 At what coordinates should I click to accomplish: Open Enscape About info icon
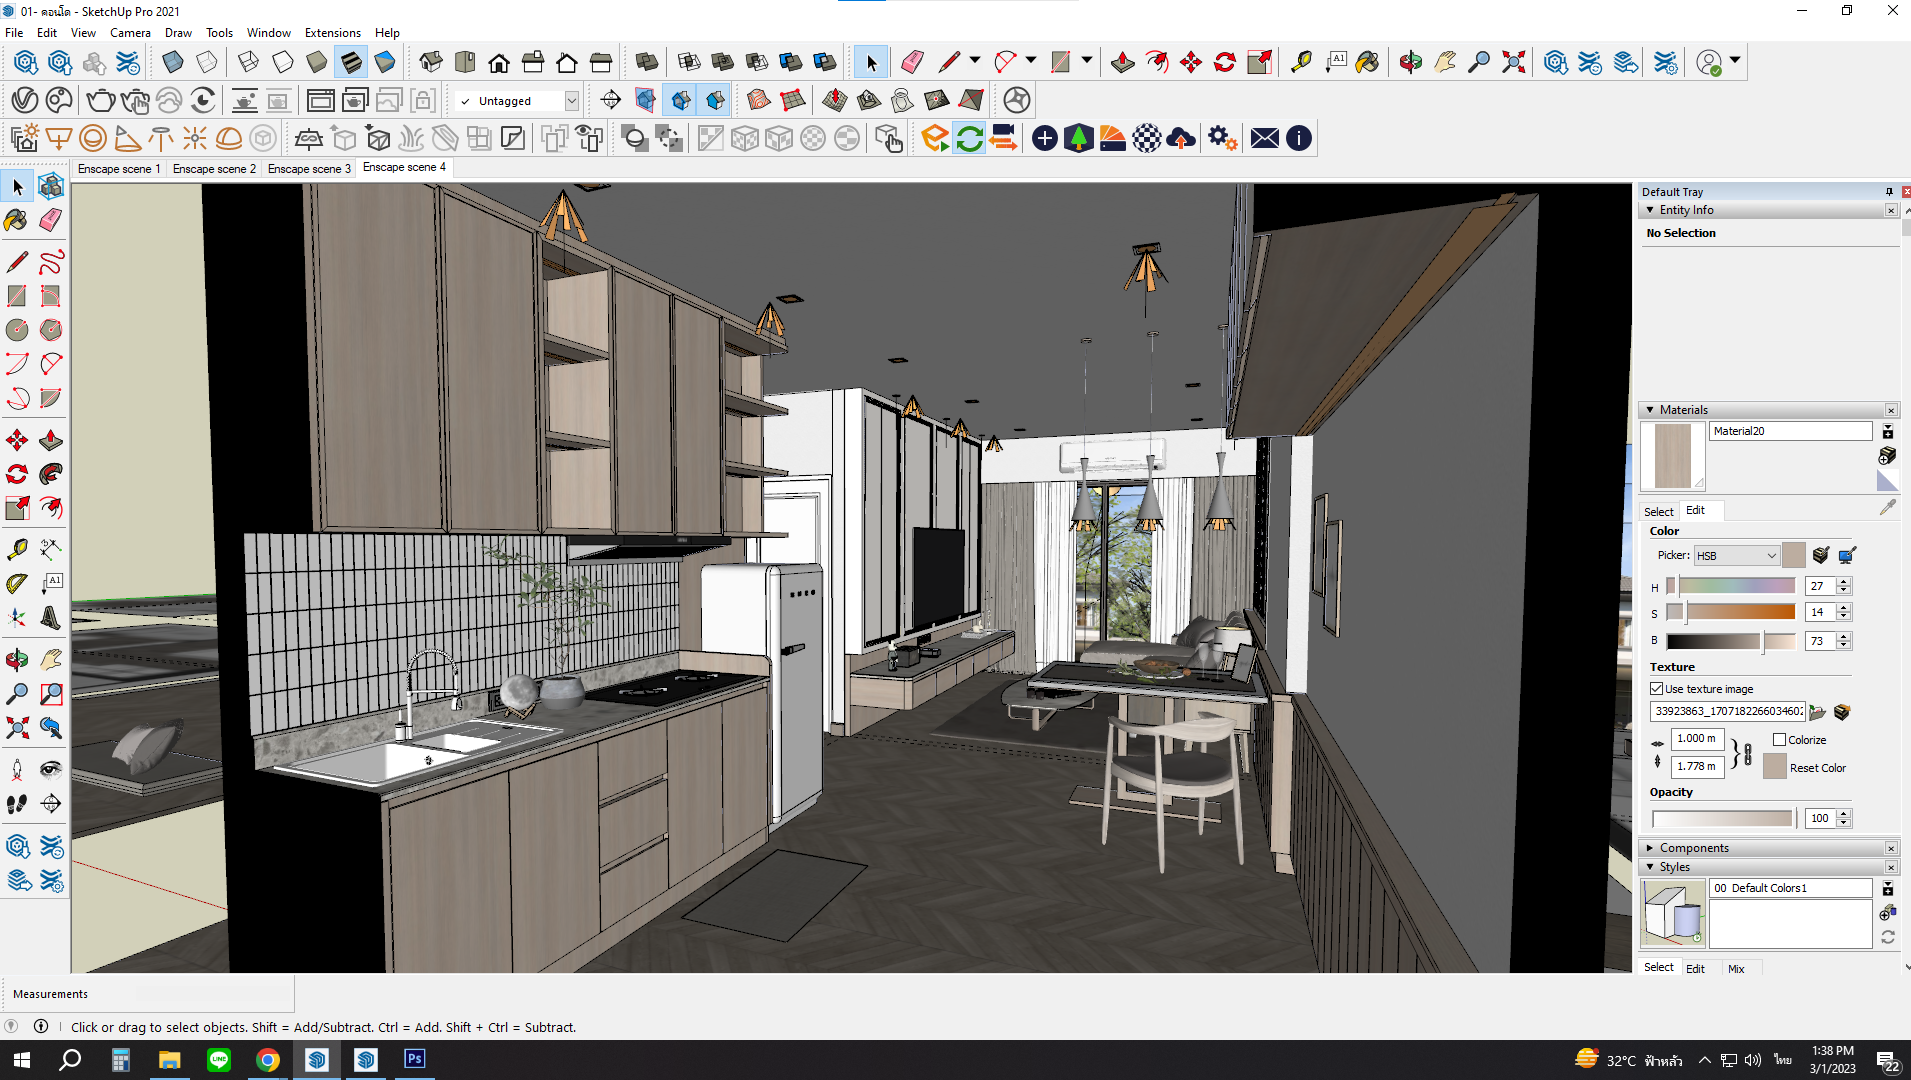click(x=1298, y=138)
